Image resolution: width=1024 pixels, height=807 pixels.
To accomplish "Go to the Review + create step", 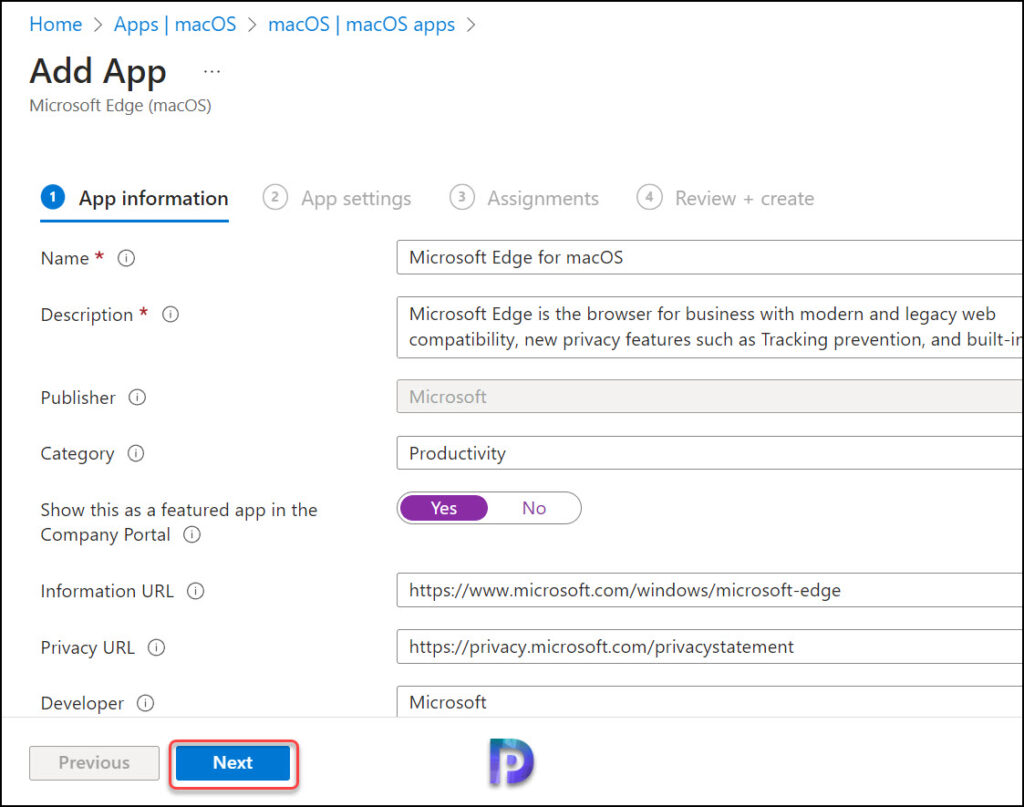I will (x=726, y=198).
